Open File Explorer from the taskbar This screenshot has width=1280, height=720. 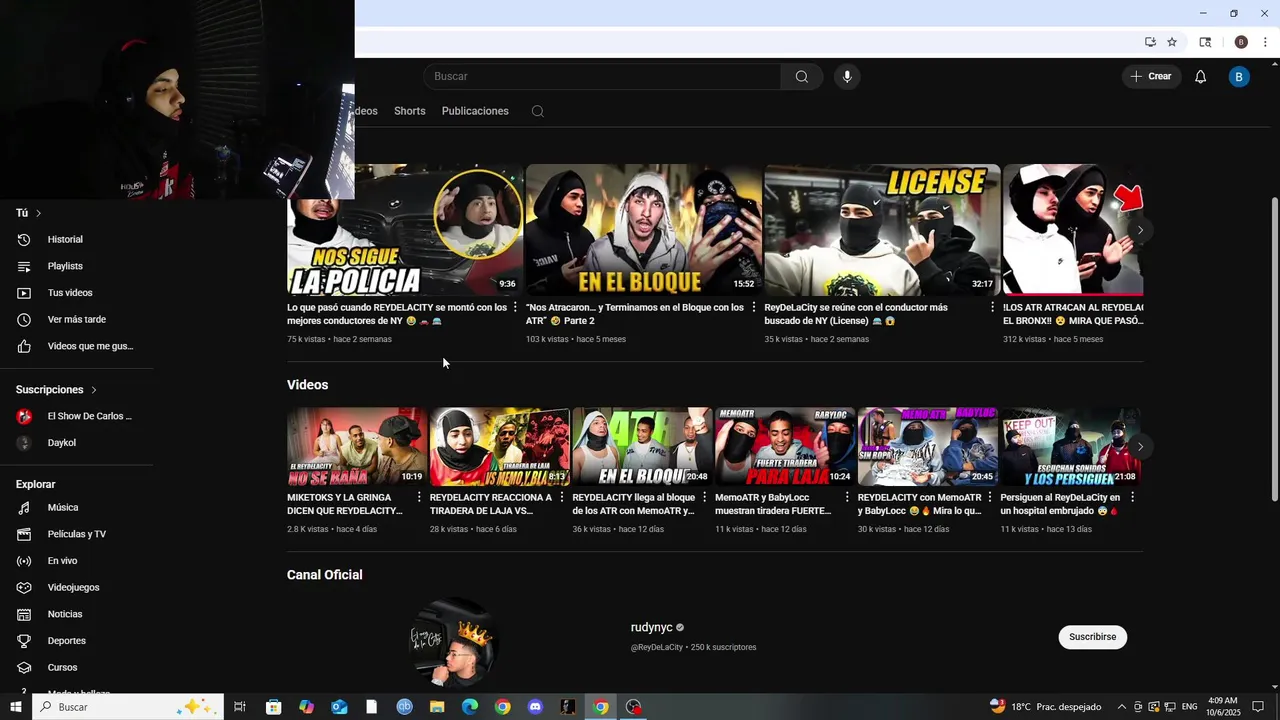tap(437, 707)
